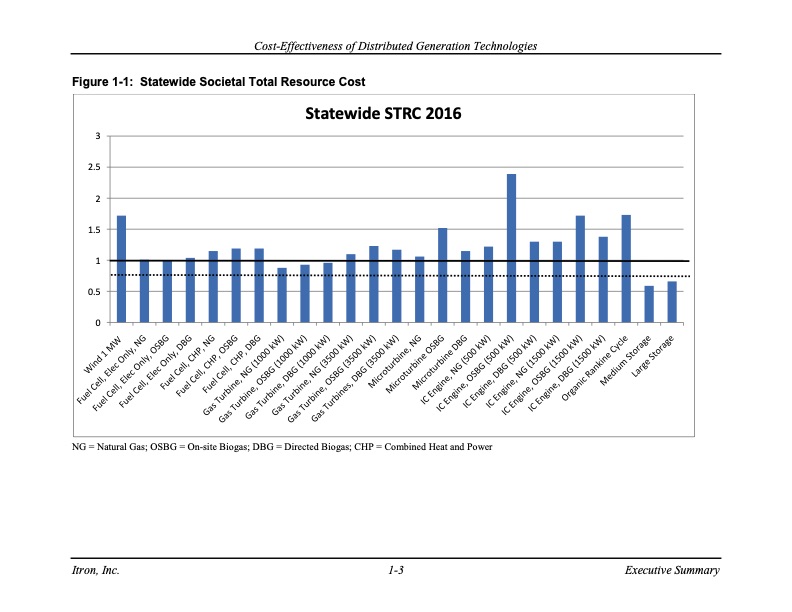Click the Wind 1 MW axis label
Image resolution: width=792 pixels, height=612 pixels.
(106, 347)
